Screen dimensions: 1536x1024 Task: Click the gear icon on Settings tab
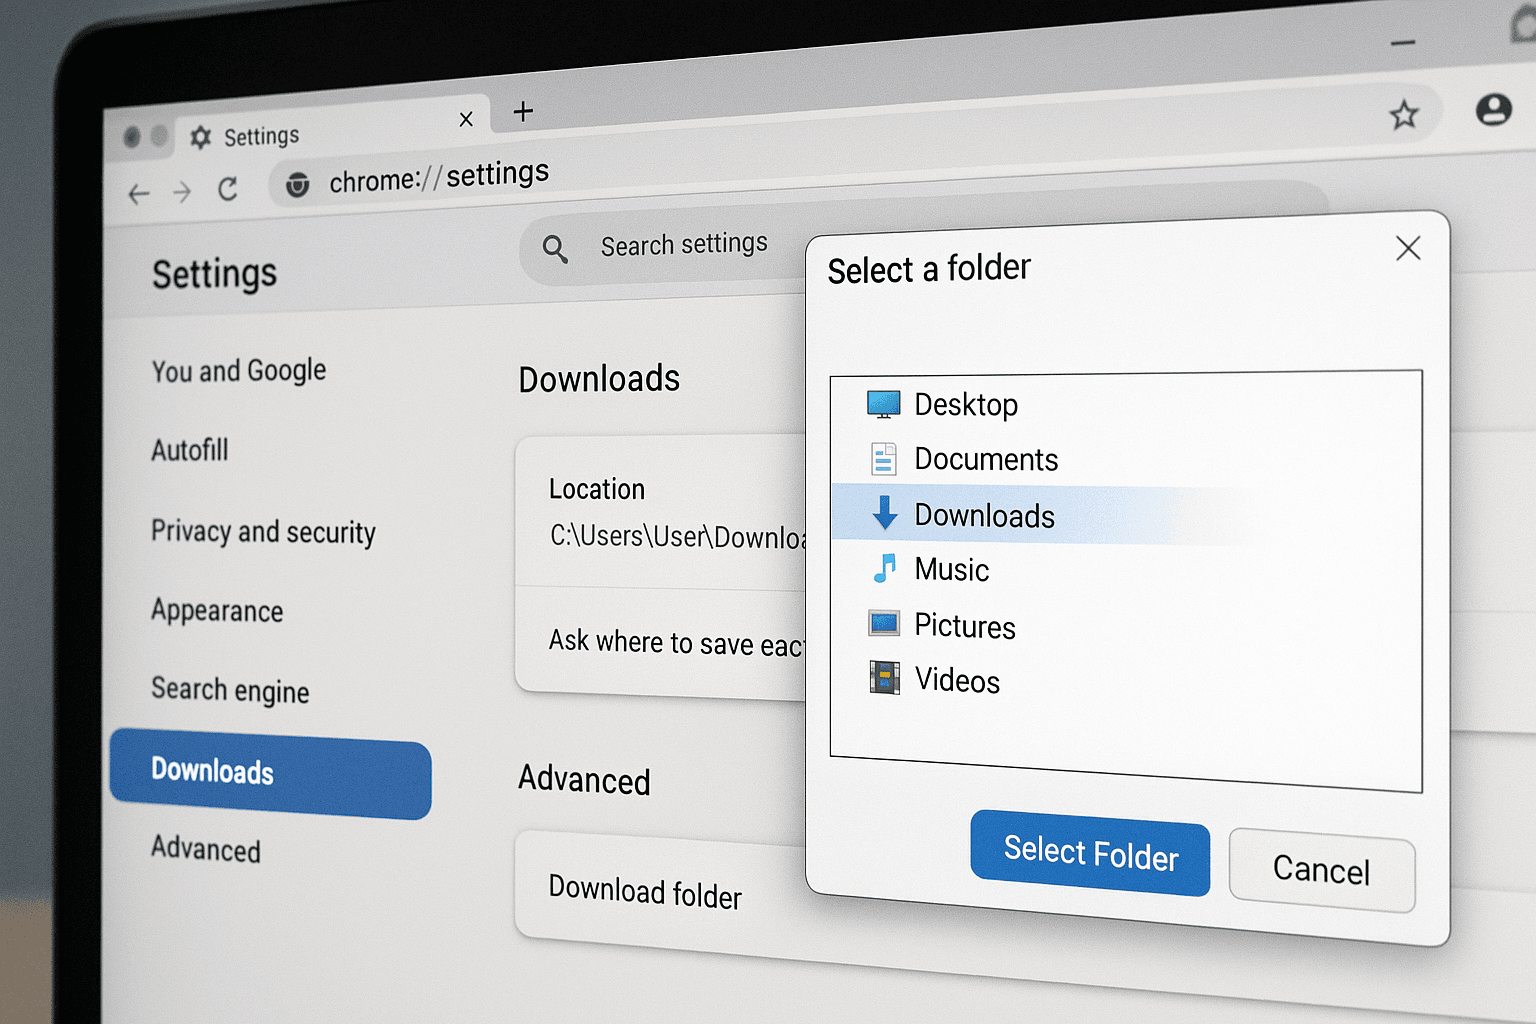[x=200, y=137]
